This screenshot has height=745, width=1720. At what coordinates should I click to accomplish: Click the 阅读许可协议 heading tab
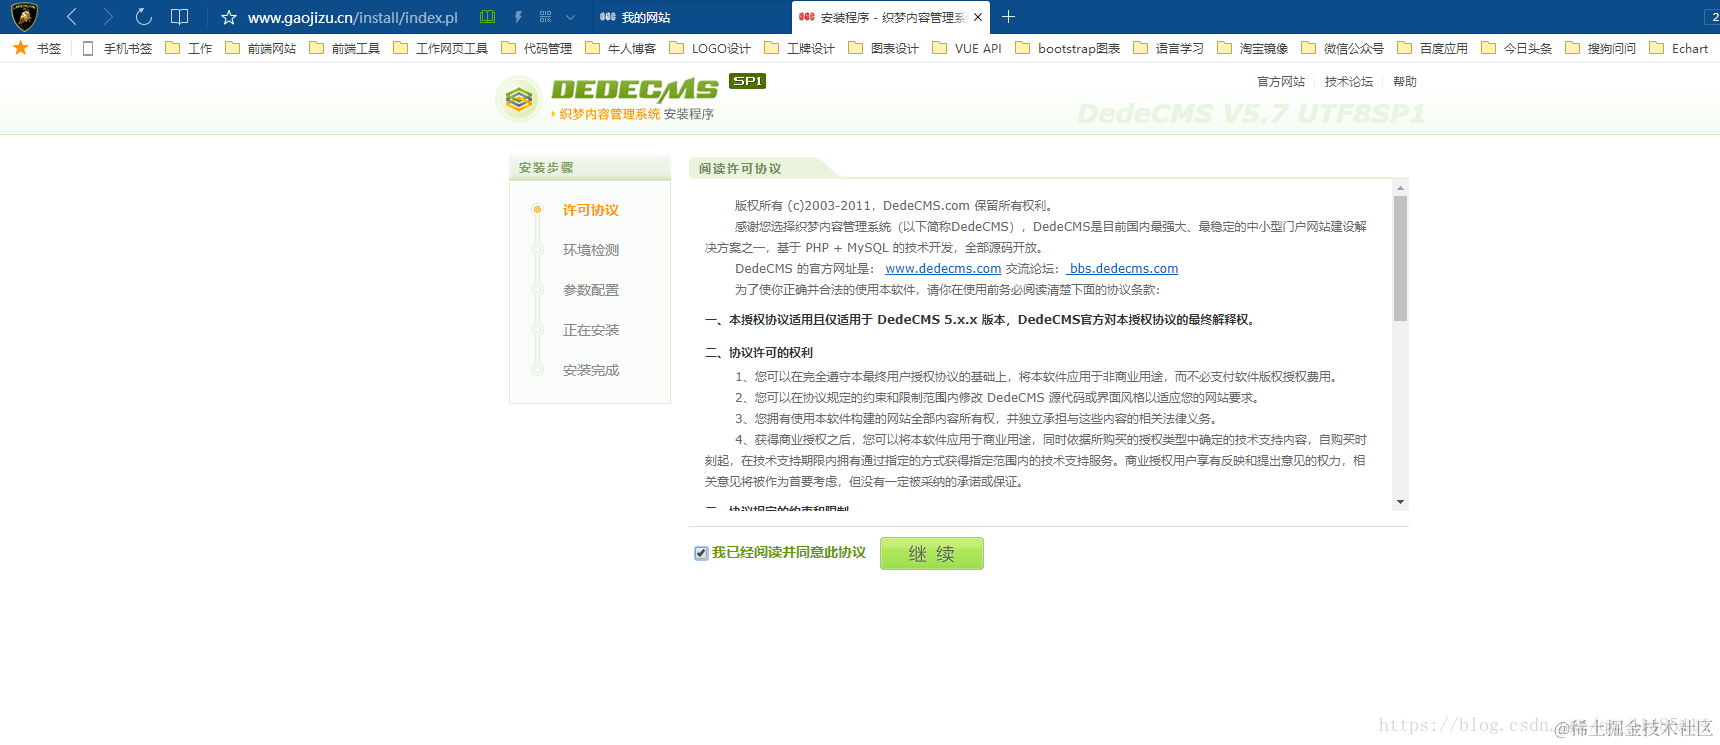[x=740, y=169]
